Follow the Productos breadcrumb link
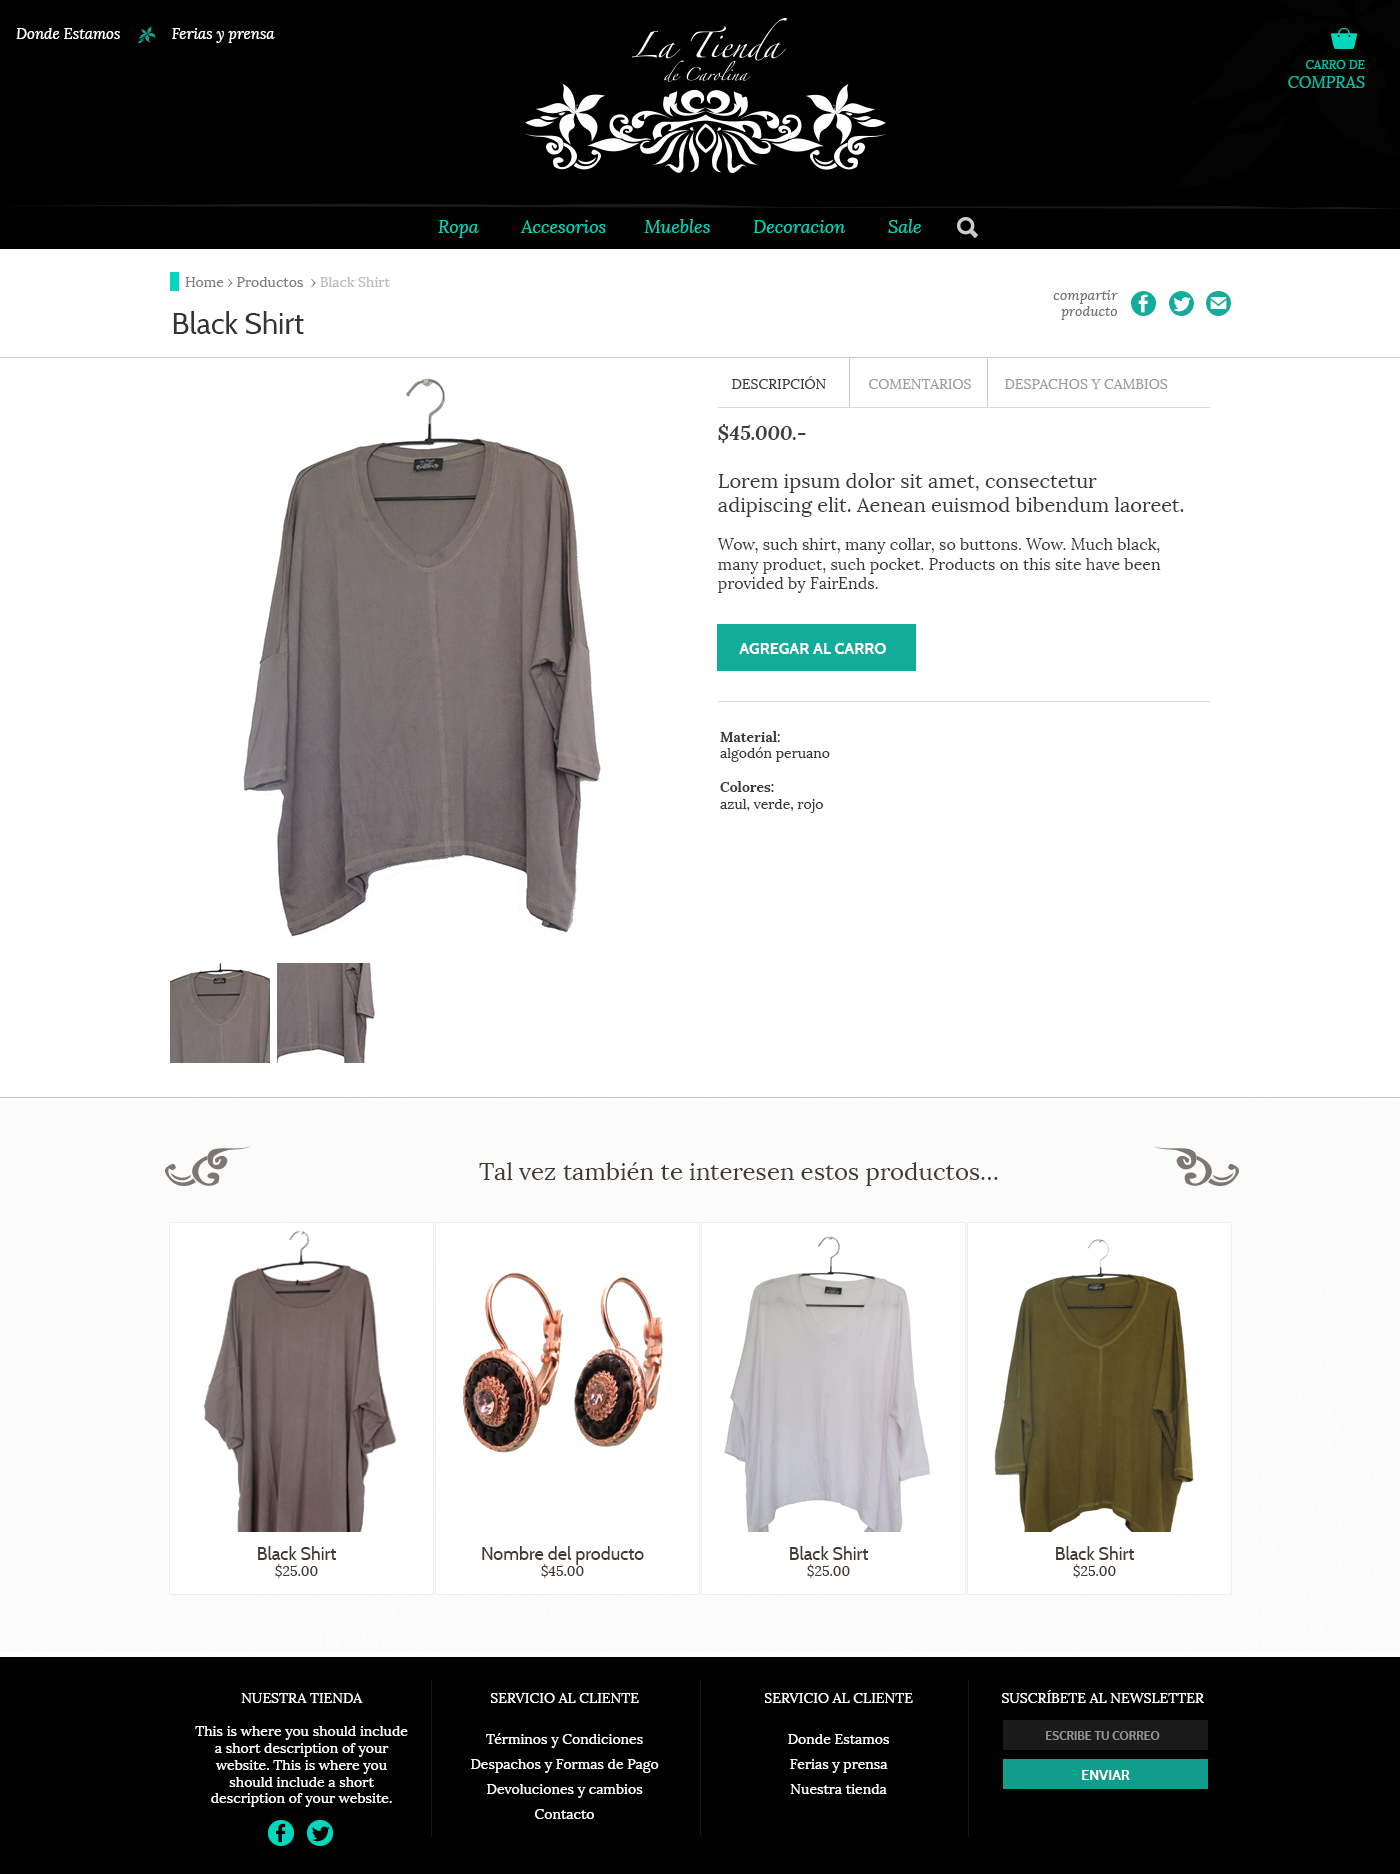The image size is (1400, 1874). [270, 282]
